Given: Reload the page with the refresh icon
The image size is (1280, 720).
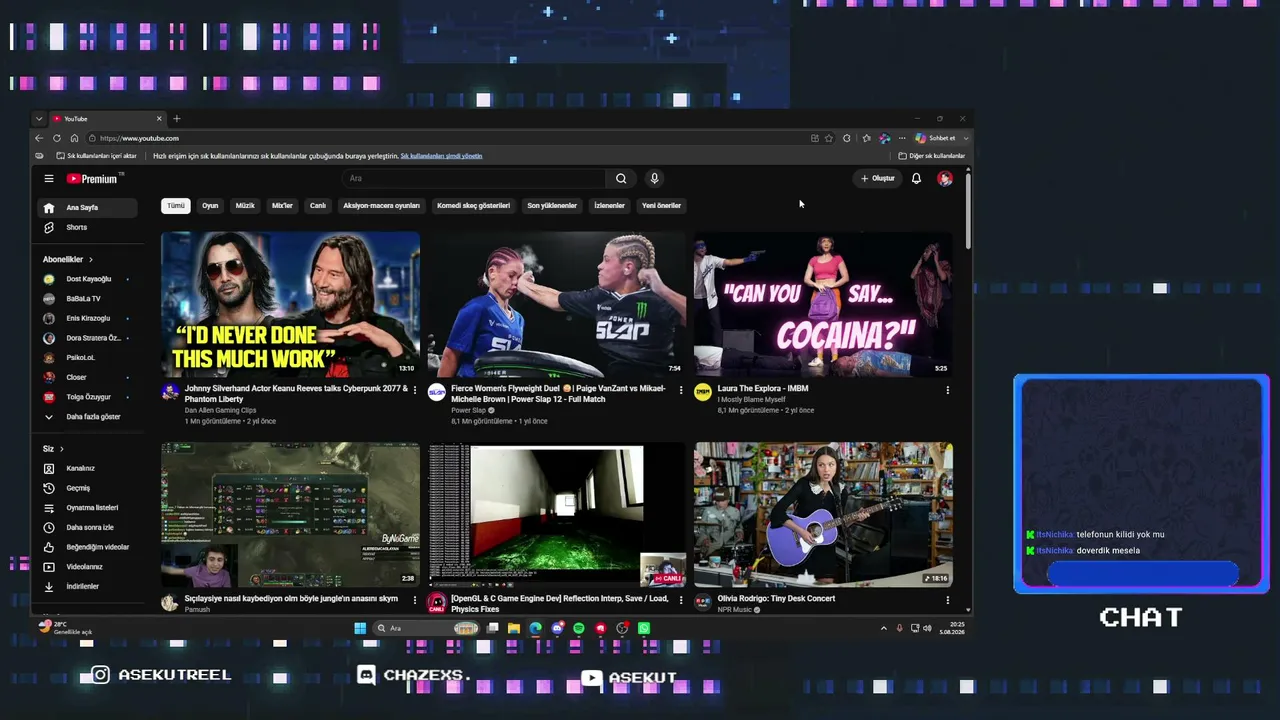Looking at the screenshot, I should point(57,138).
